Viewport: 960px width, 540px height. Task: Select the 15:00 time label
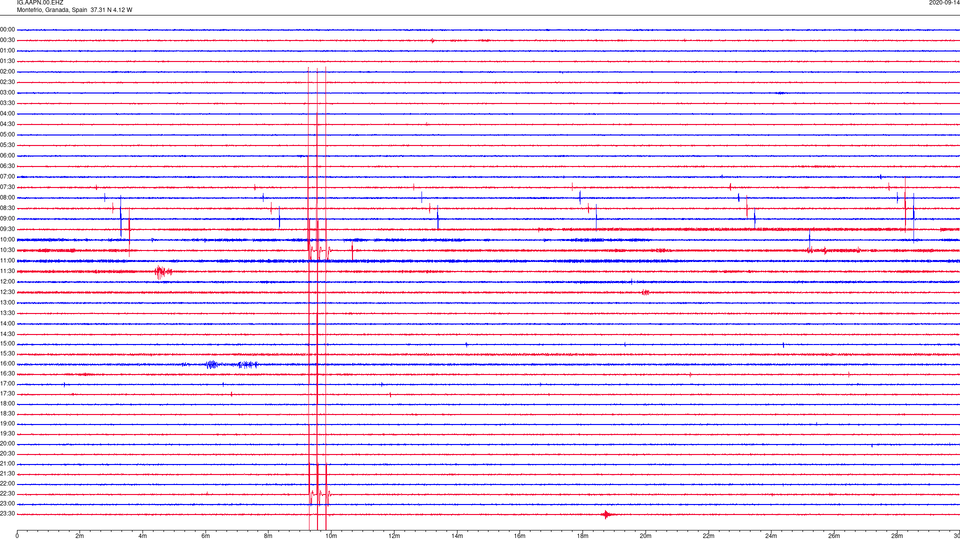(x=7, y=344)
